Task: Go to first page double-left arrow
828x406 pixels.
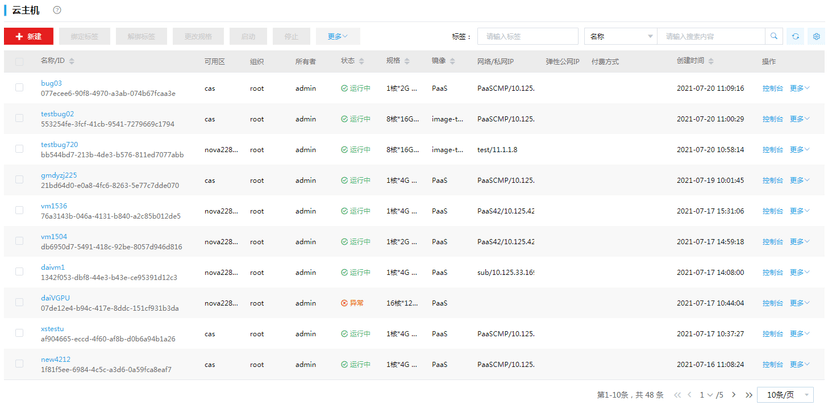Action: click(x=678, y=395)
